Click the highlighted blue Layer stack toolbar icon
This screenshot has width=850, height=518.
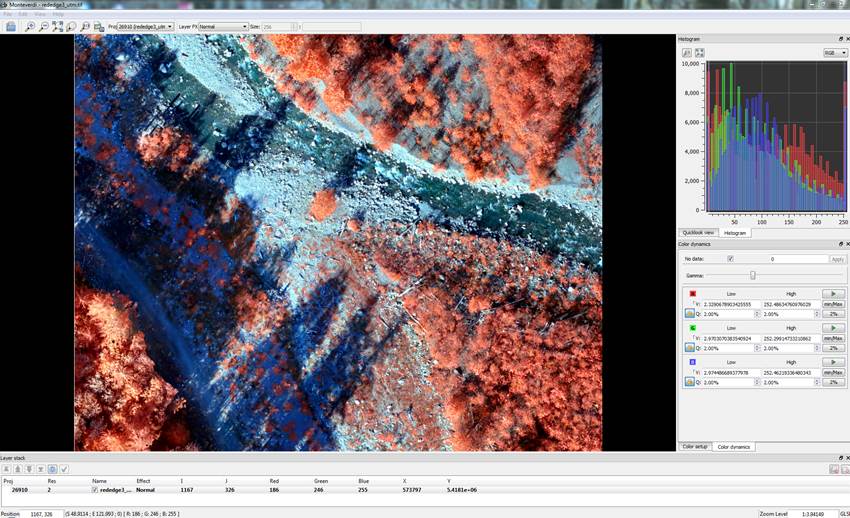point(53,469)
